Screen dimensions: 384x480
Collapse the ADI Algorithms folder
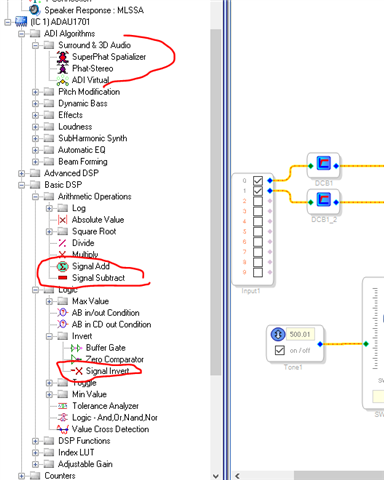point(22,34)
